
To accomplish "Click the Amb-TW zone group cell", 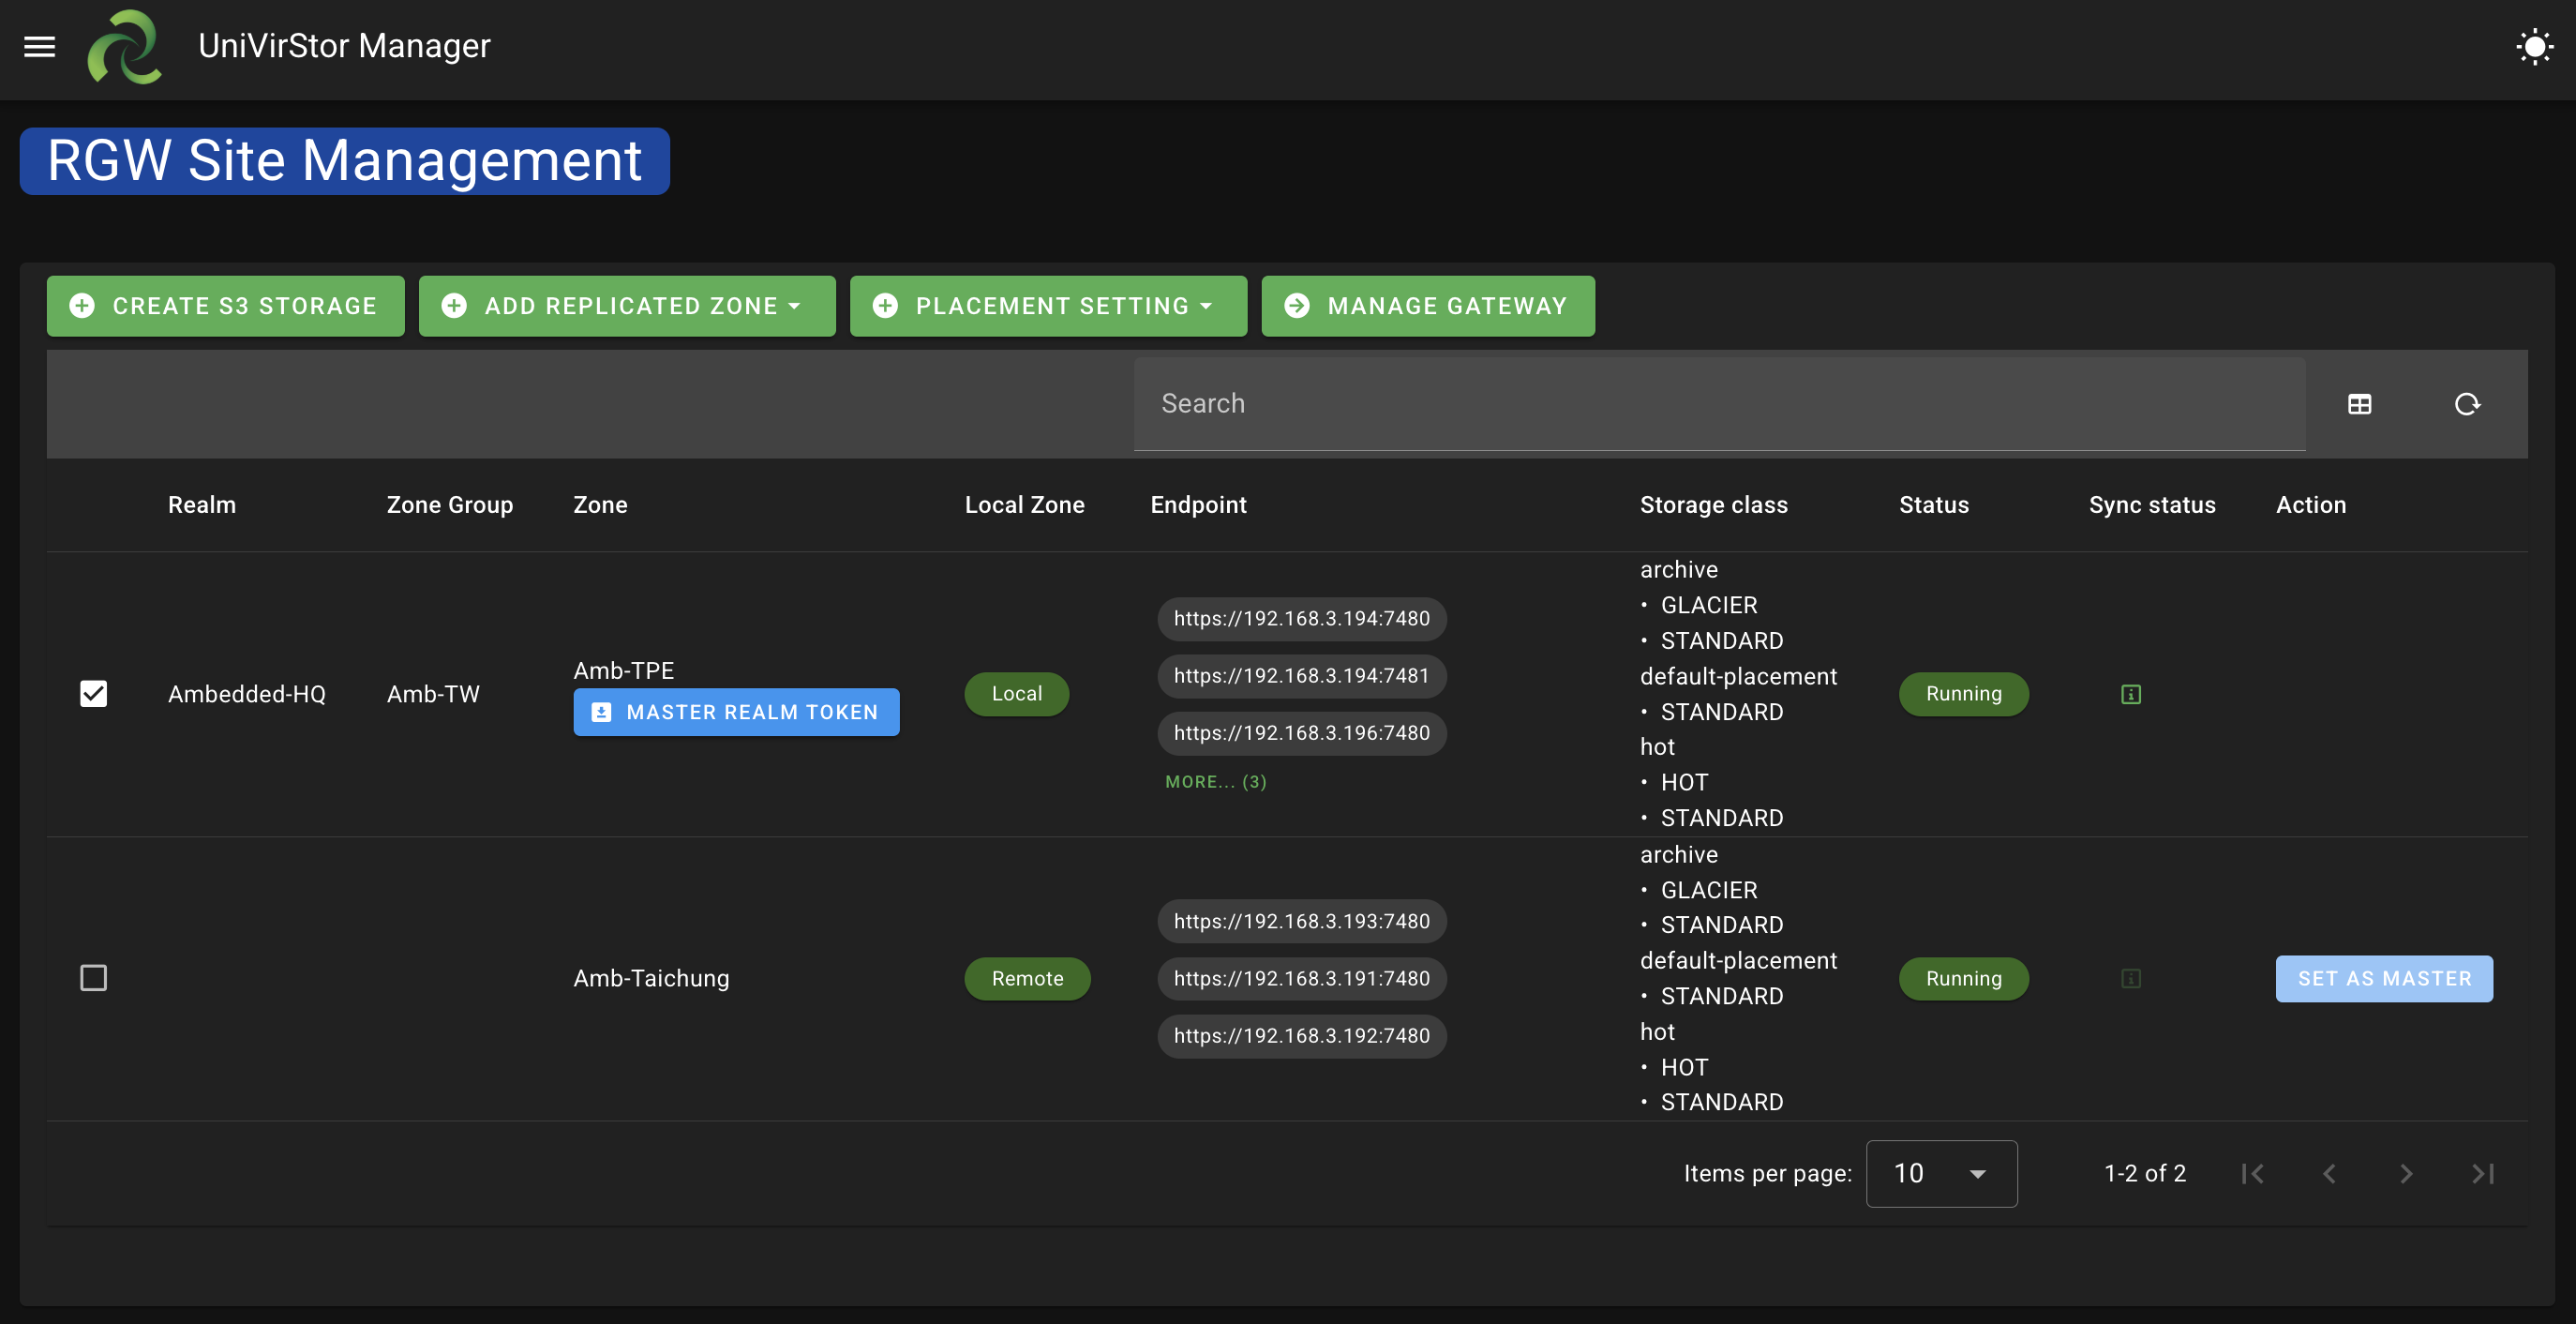I will pyautogui.click(x=433, y=694).
